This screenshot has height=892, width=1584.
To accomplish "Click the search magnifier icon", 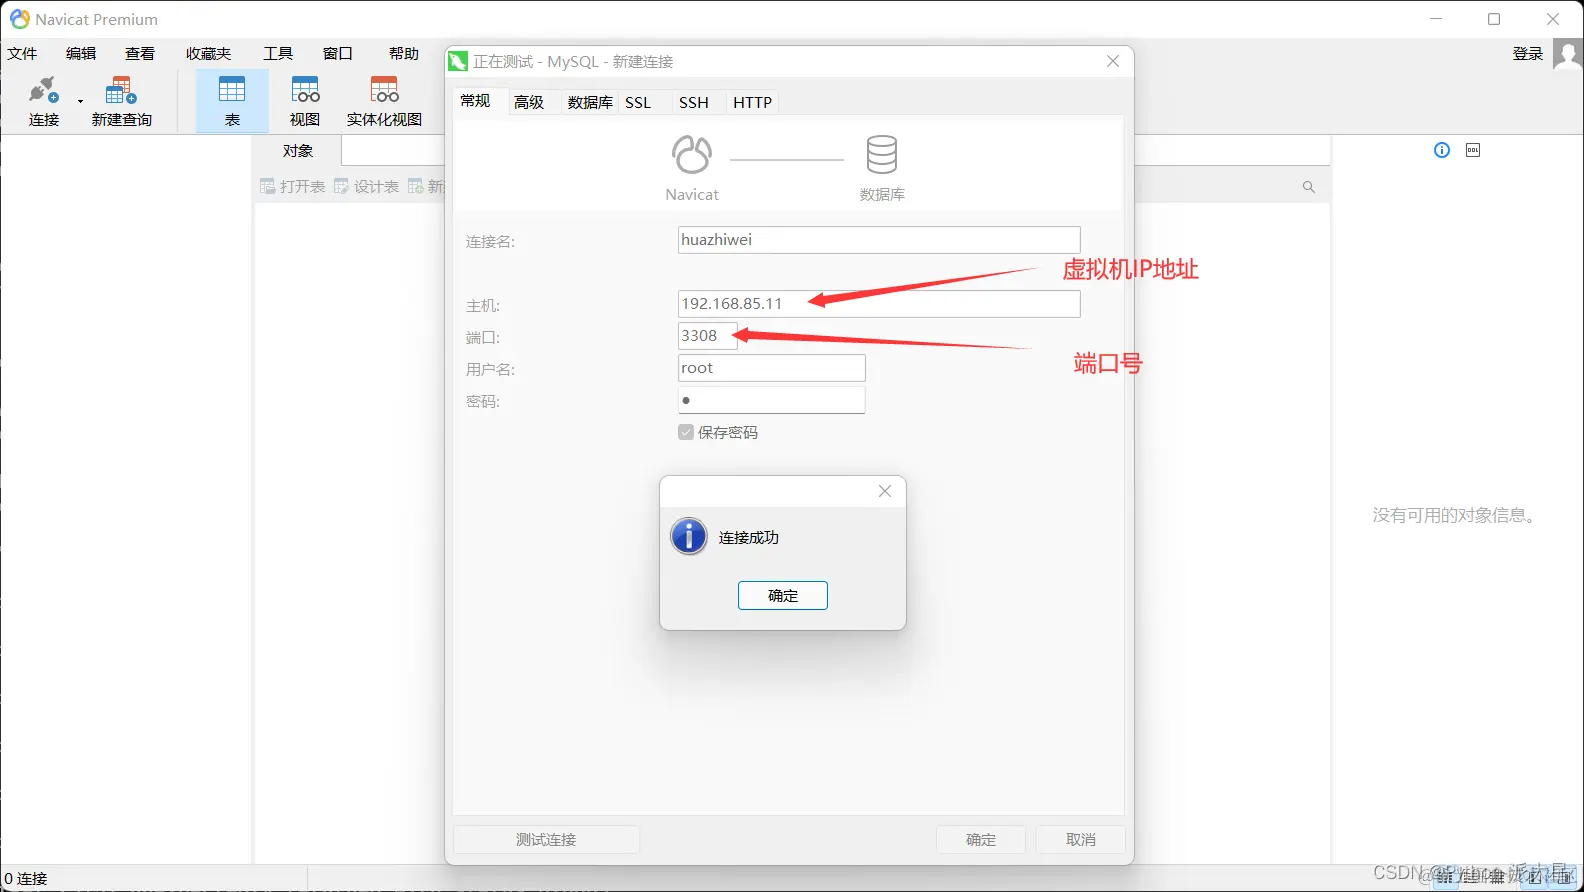I will click(1309, 187).
